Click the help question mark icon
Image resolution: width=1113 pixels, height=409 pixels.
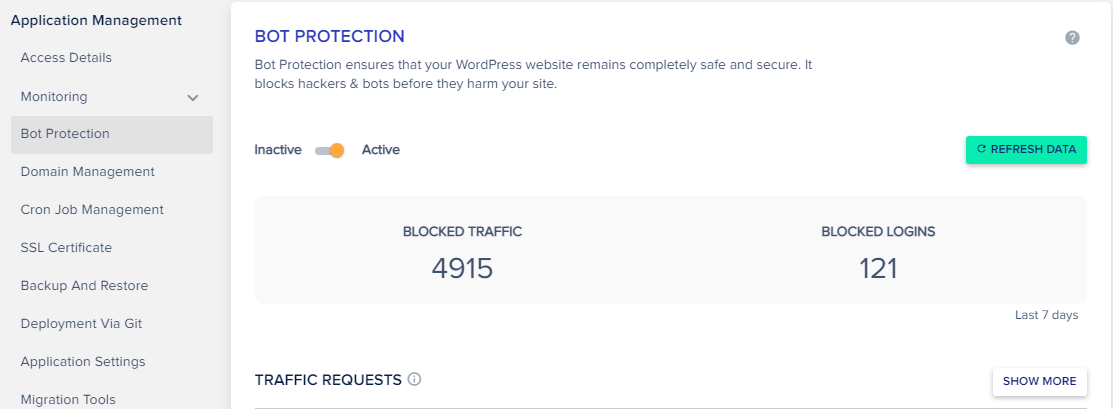point(1072,38)
